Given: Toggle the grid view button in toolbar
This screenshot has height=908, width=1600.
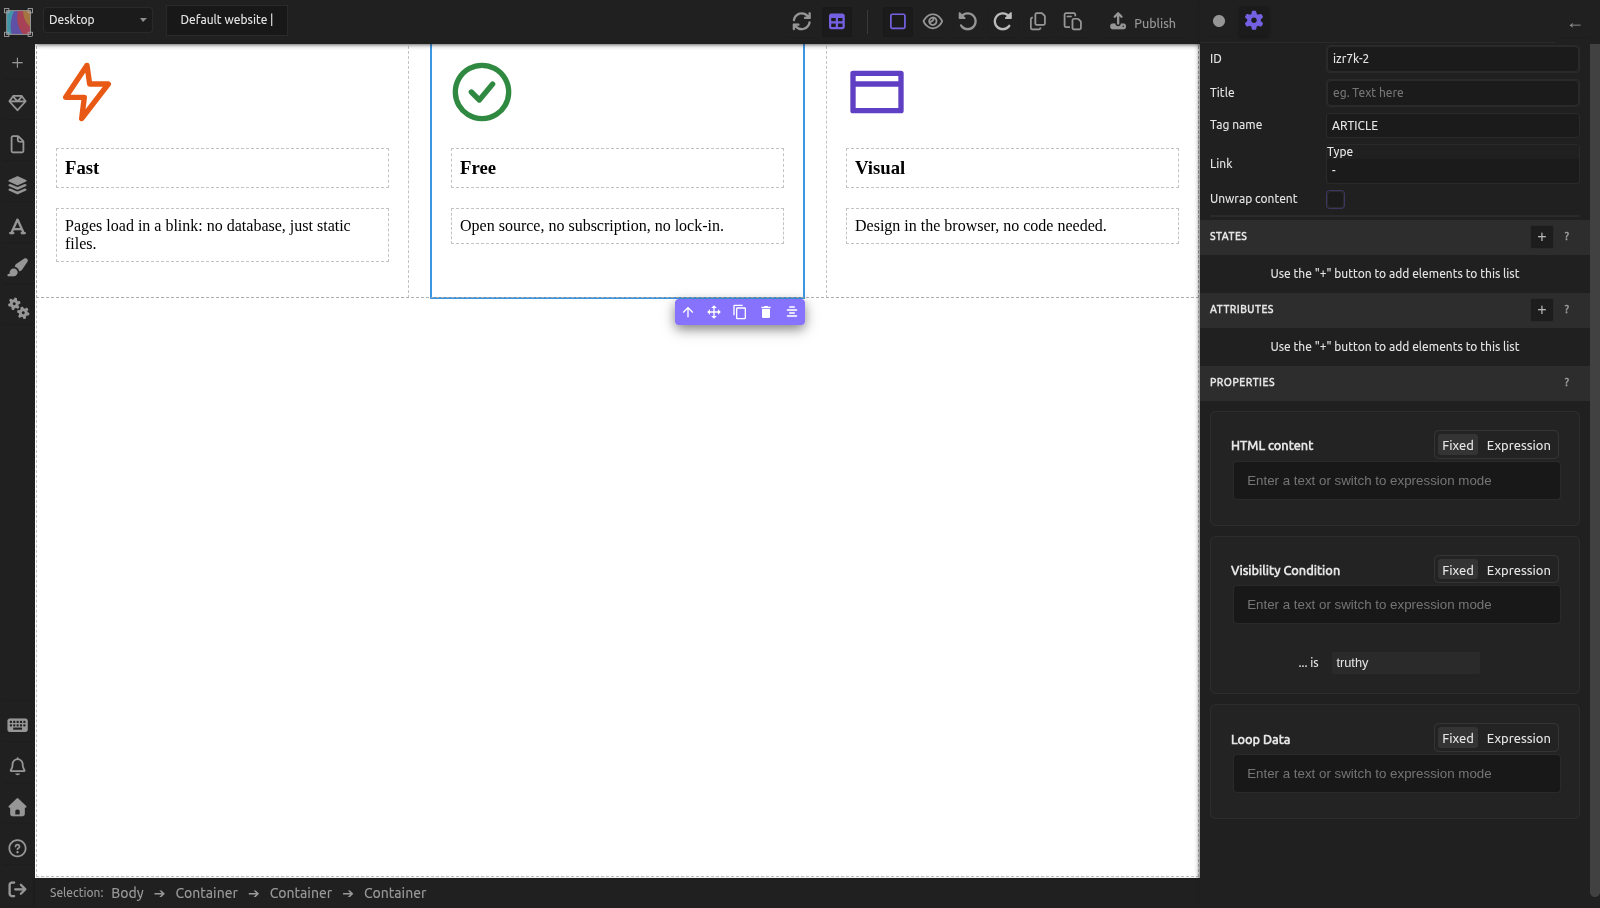Looking at the screenshot, I should click(837, 21).
